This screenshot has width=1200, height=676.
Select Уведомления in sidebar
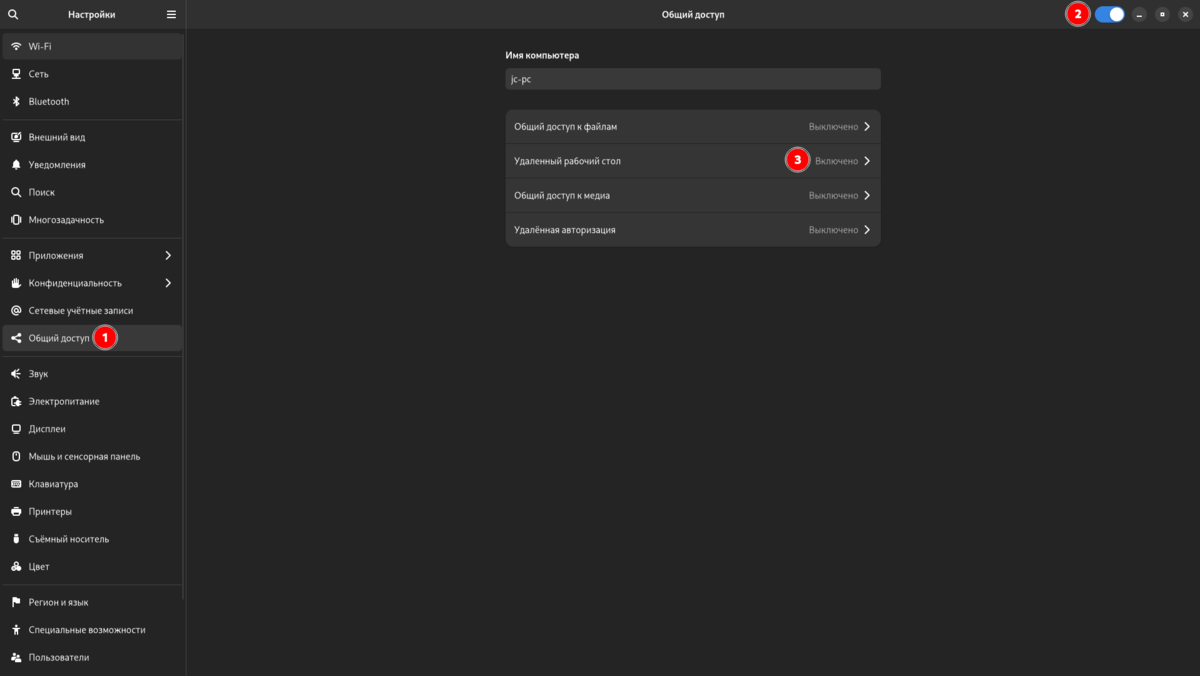pyautogui.click(x=92, y=164)
